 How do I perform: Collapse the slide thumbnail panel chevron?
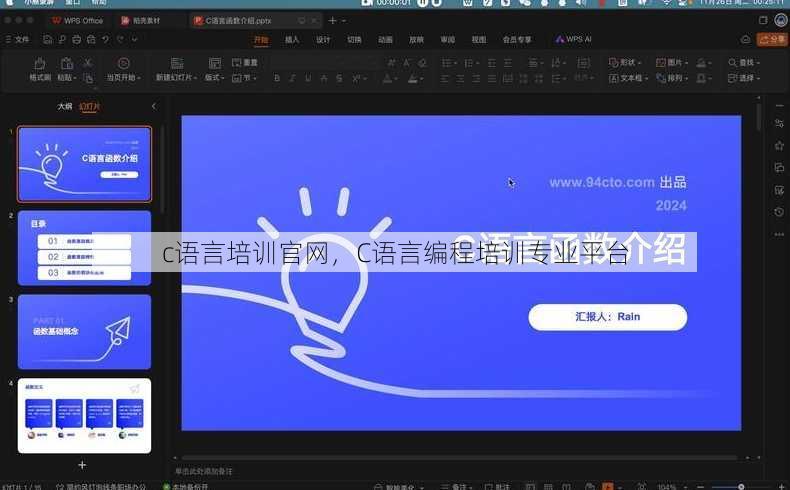pyautogui.click(x=154, y=106)
